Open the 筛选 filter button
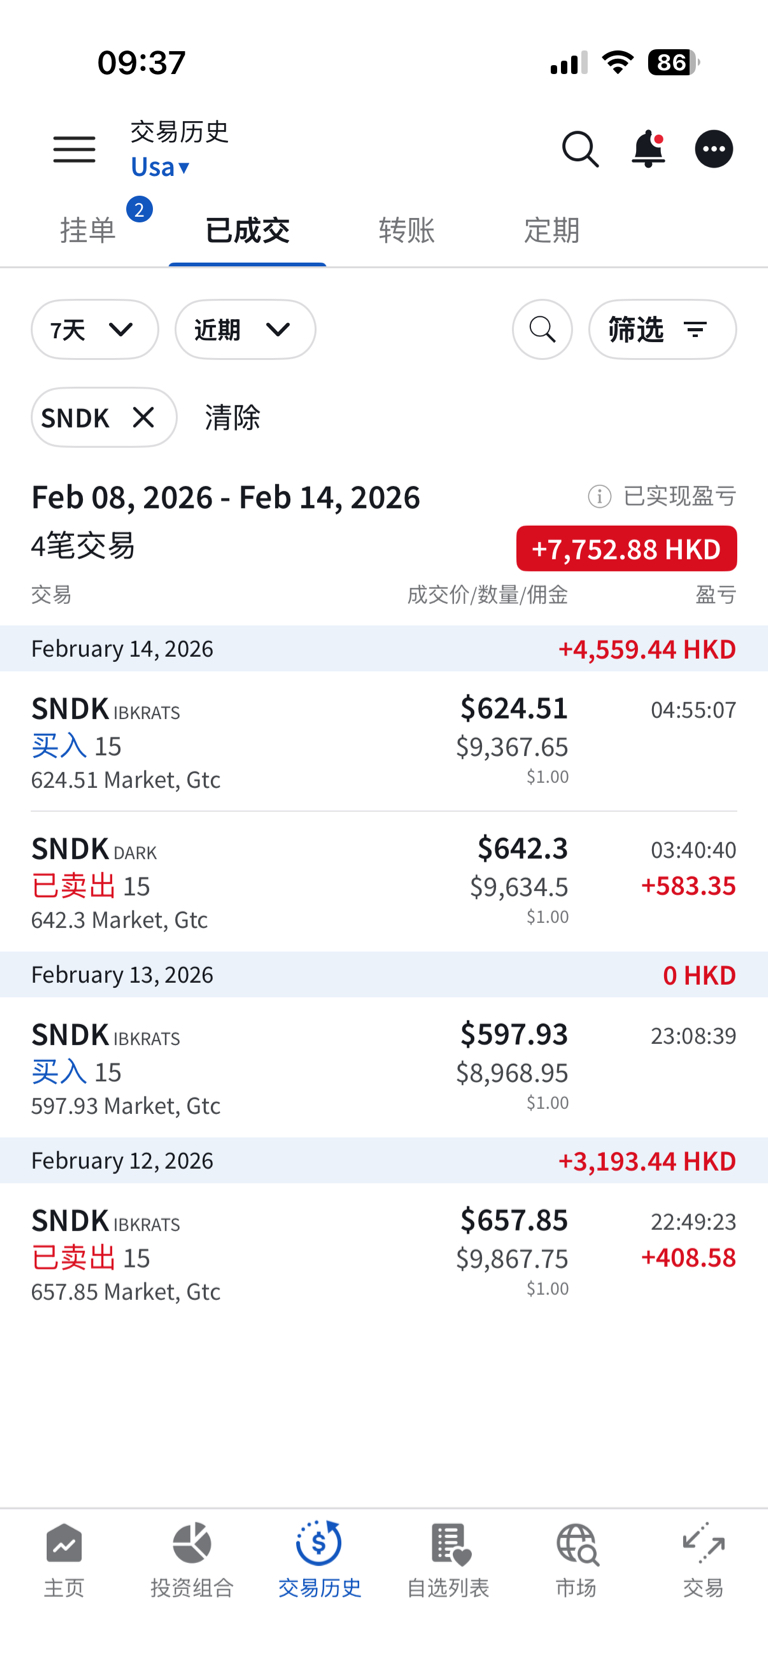Viewport: 768px width, 1670px height. point(662,329)
